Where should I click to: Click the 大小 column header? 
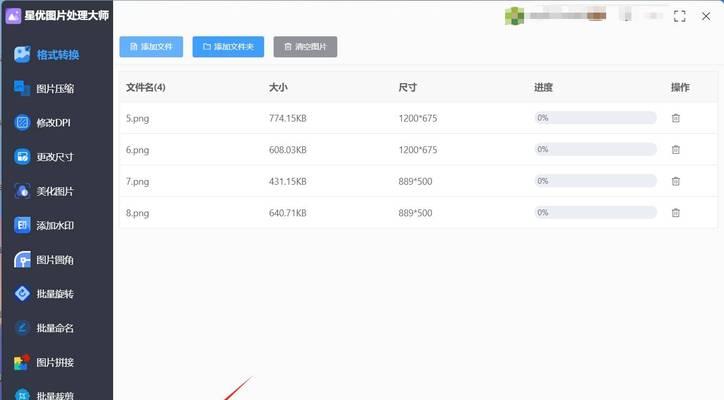tap(278, 87)
